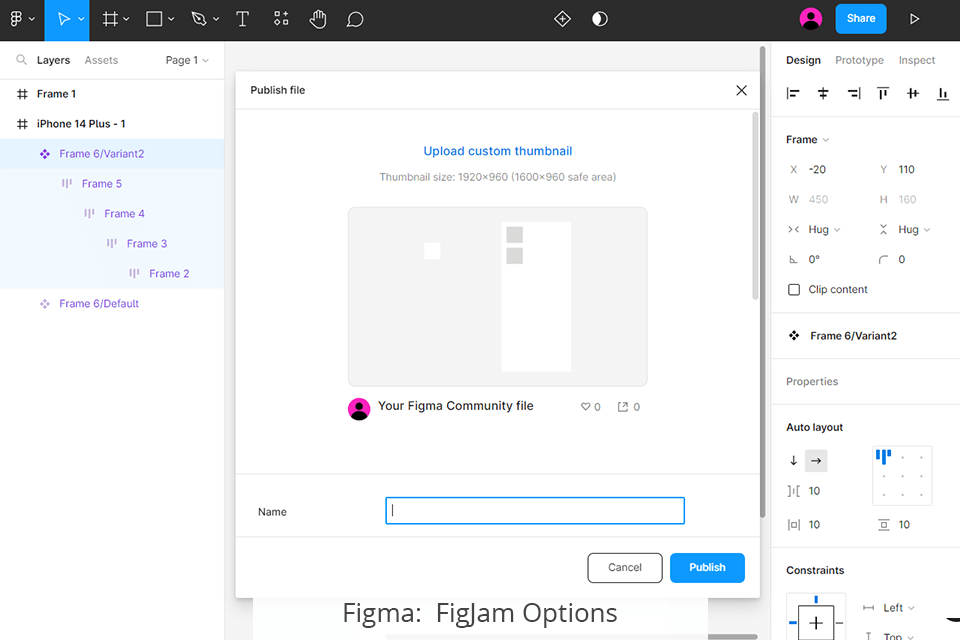Screen dimensions: 960x640
Task: Align horizontal centers icon
Action: [823, 94]
